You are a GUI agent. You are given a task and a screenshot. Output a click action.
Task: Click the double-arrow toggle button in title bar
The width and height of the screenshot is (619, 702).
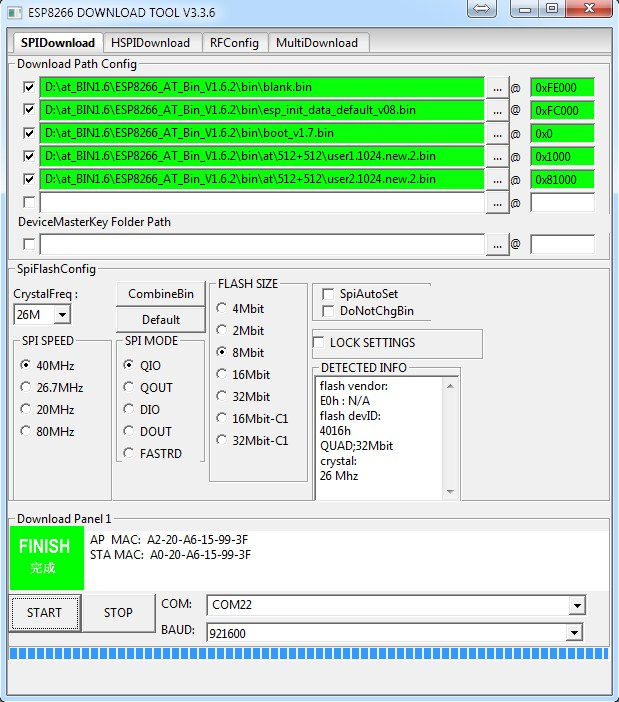point(482,8)
